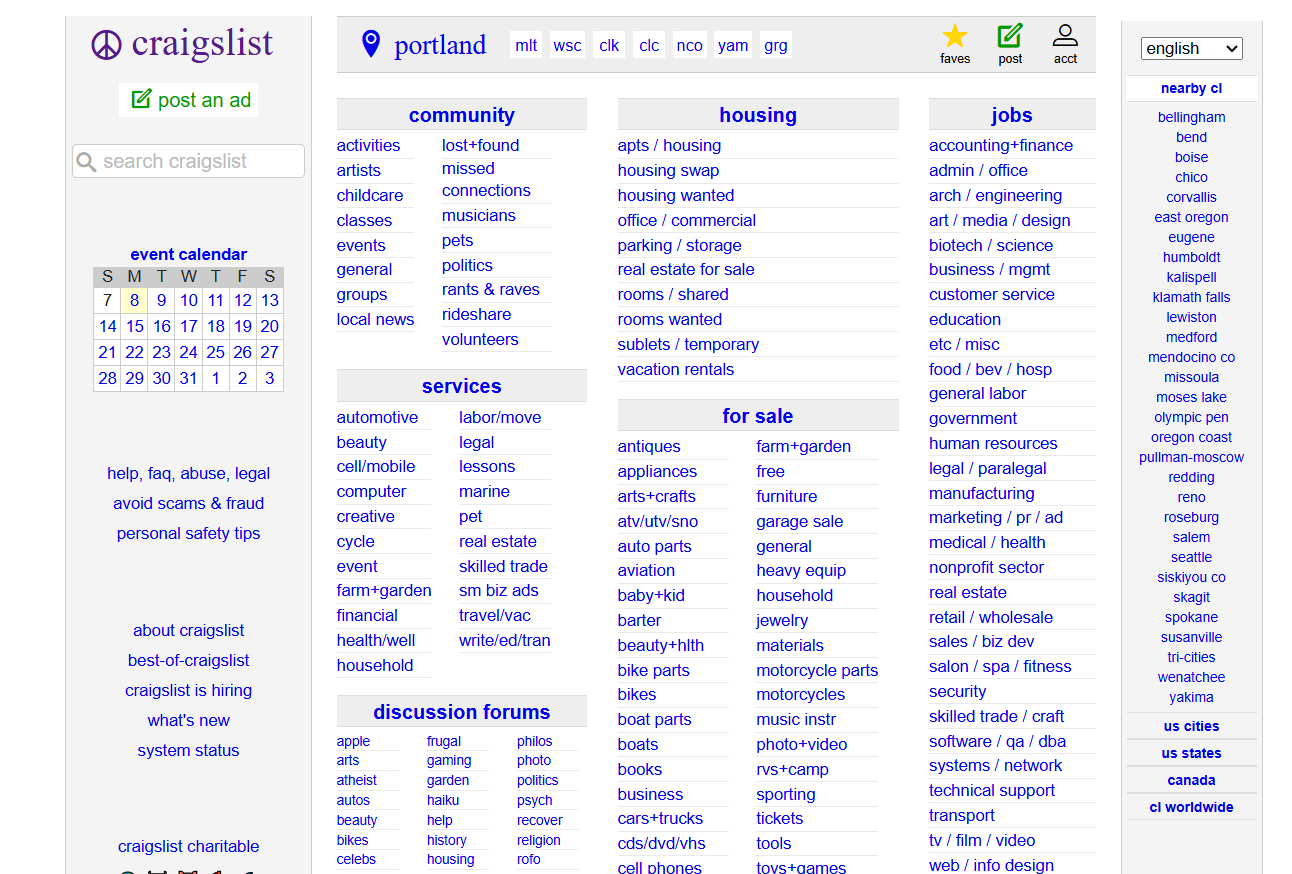The image size is (1292, 874).
Task: View accounting+finance jobs
Action: tap(1001, 146)
